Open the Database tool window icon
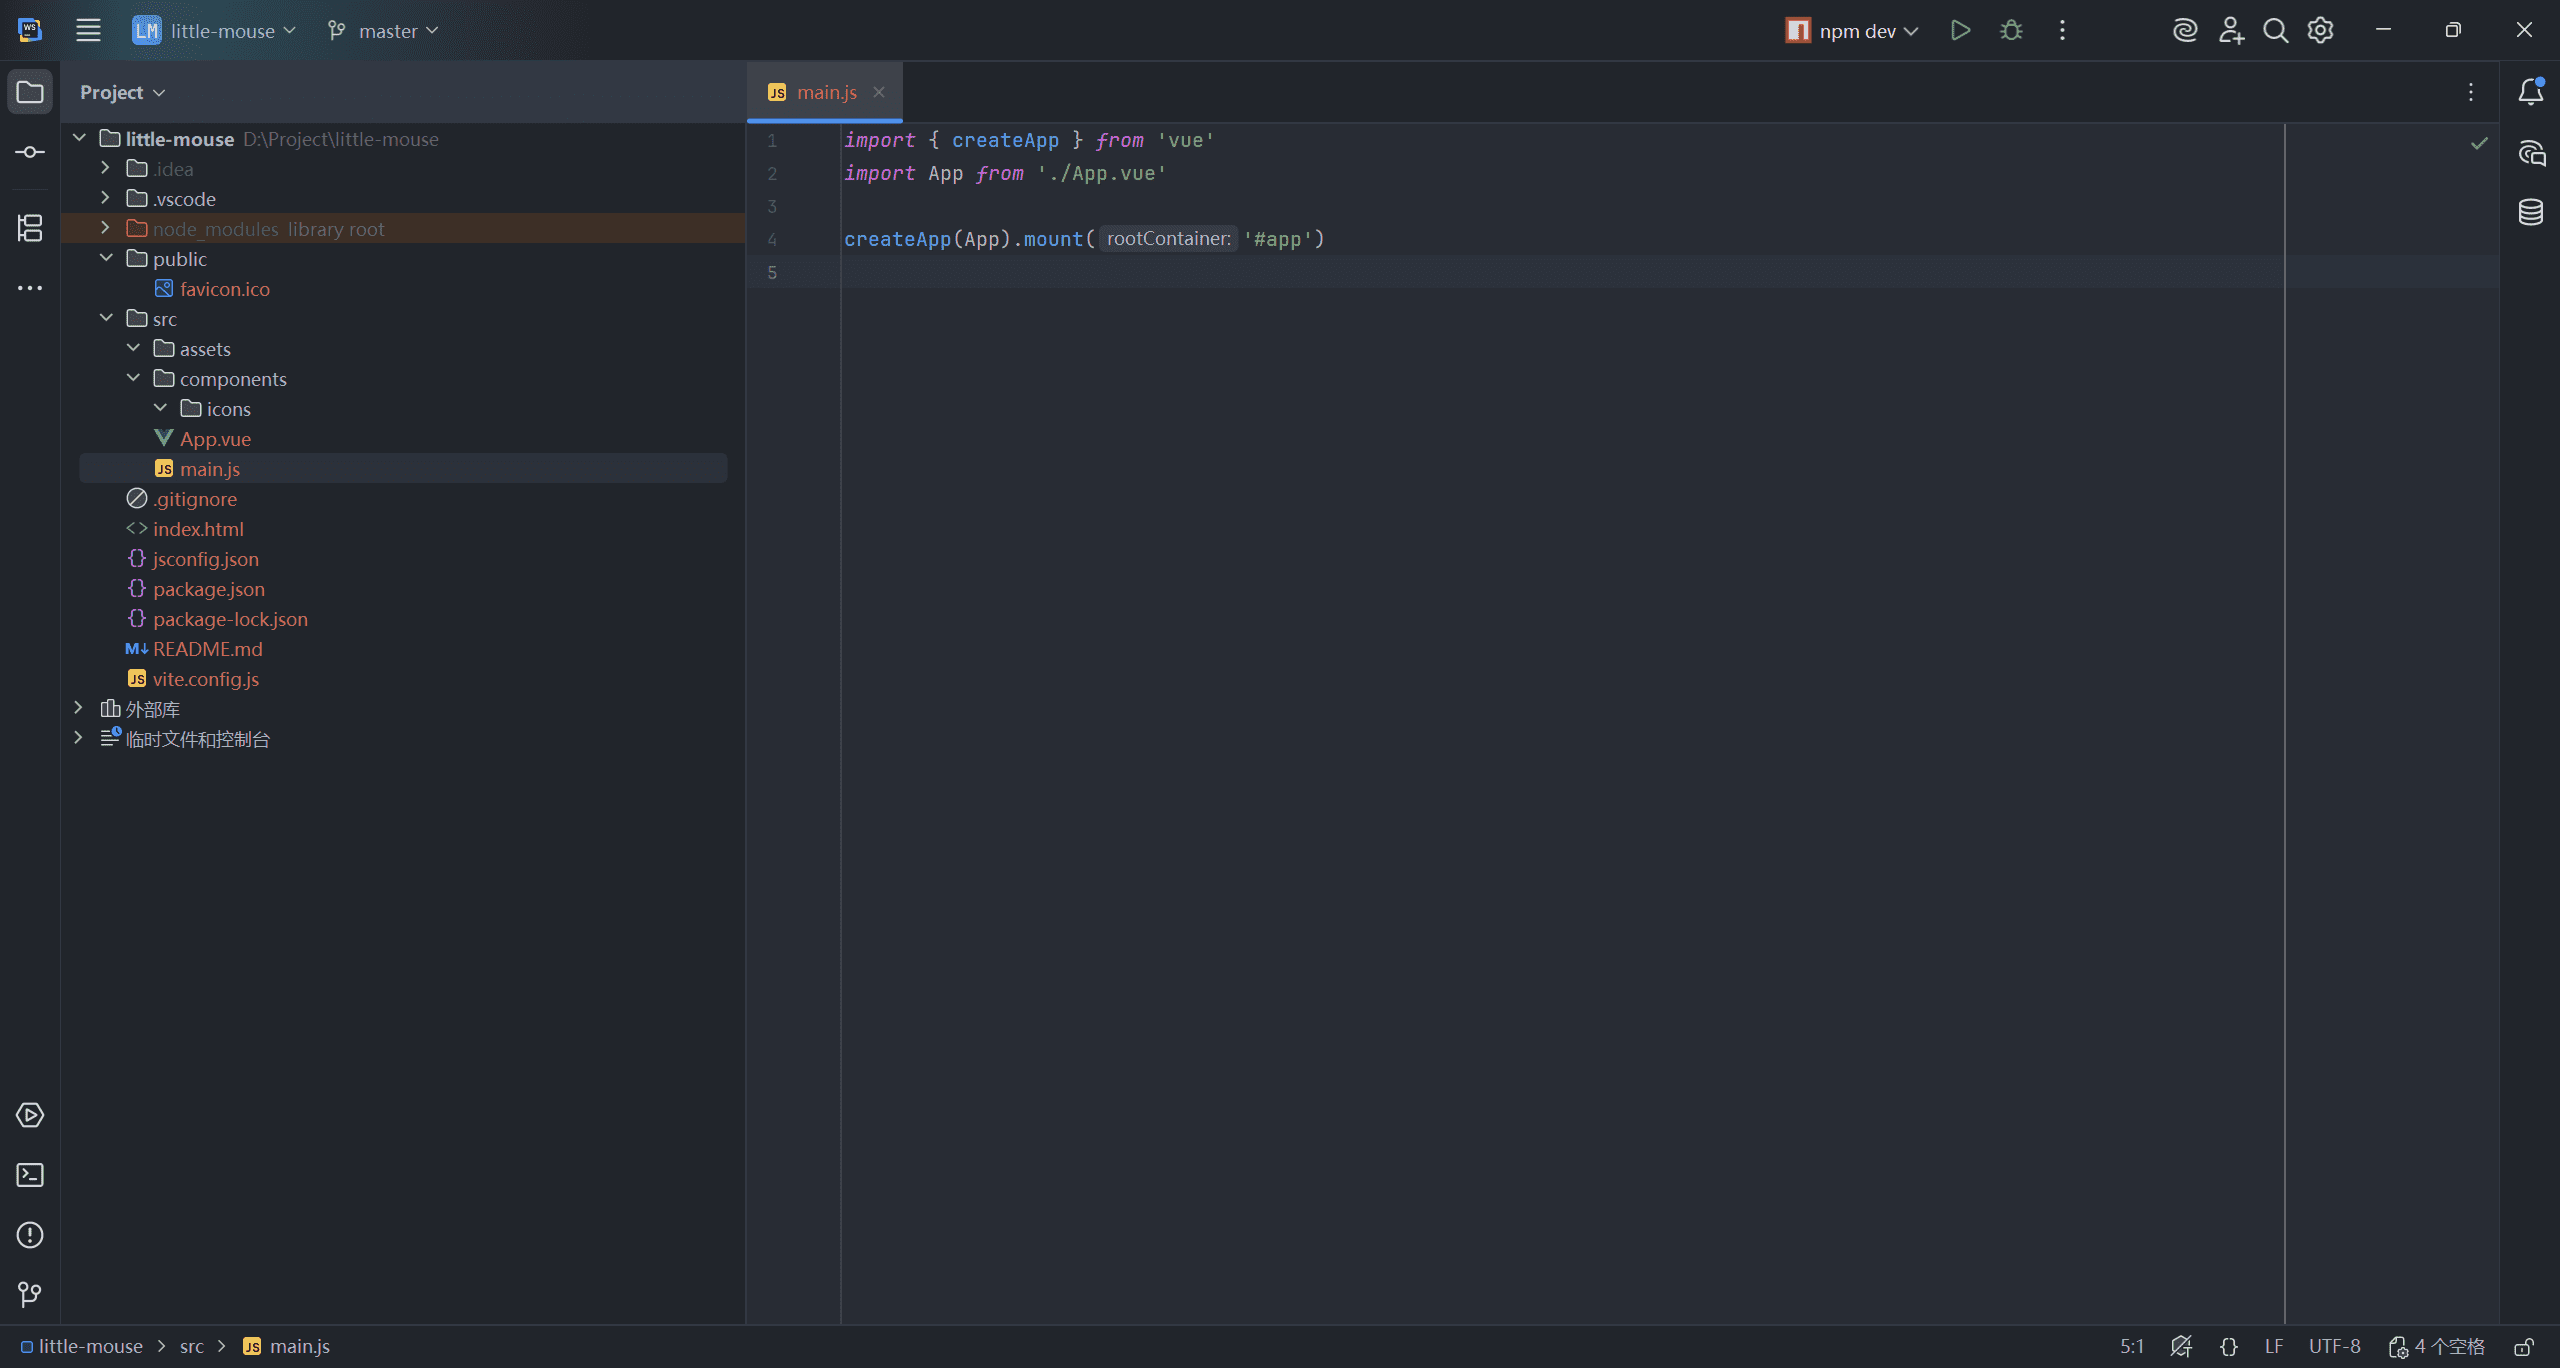2560x1368 pixels. (2531, 212)
